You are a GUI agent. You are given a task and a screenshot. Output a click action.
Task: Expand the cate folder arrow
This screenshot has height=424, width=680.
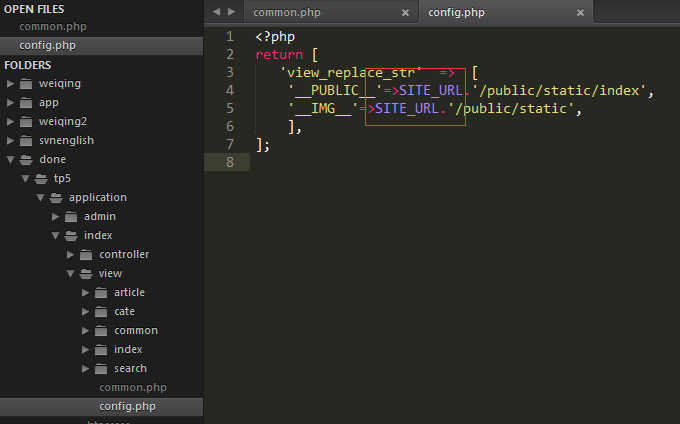pos(85,312)
